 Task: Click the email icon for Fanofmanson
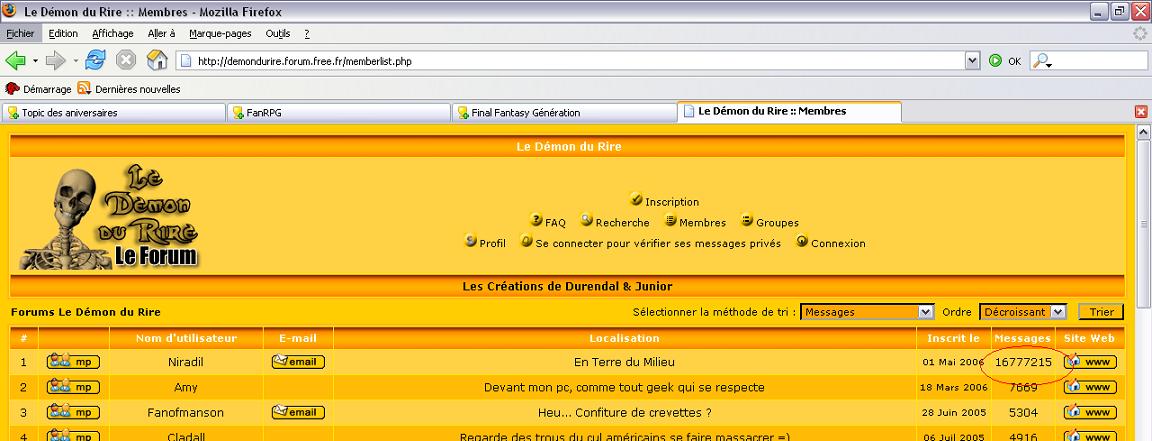[298, 412]
